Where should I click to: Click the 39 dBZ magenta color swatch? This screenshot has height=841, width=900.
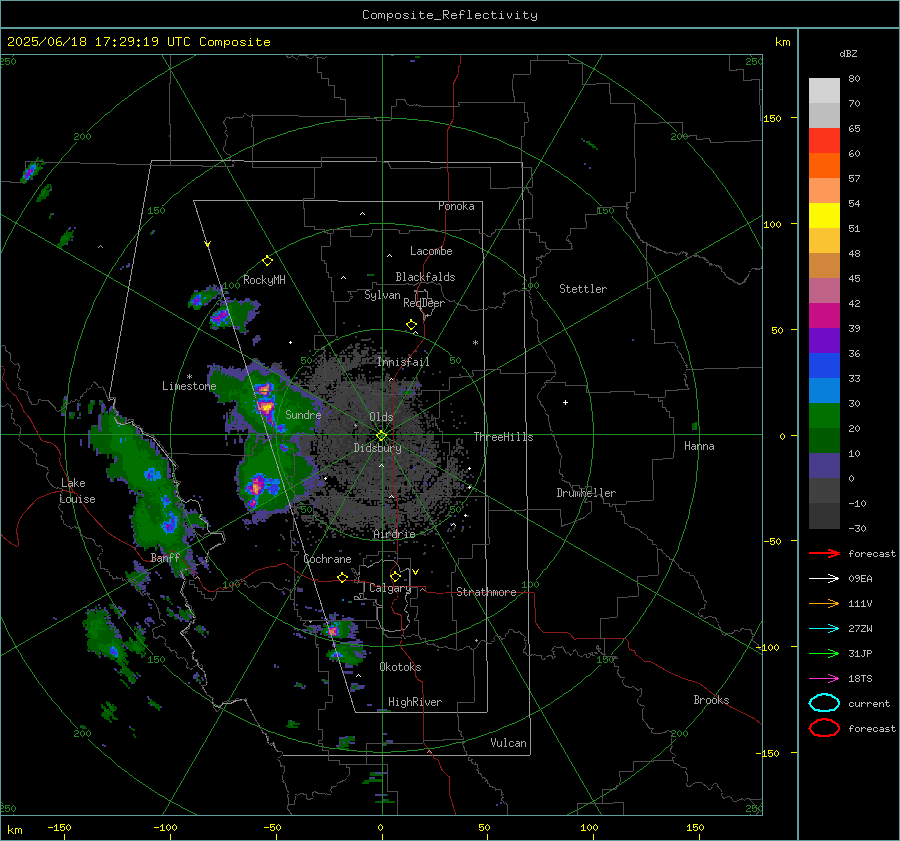point(824,315)
